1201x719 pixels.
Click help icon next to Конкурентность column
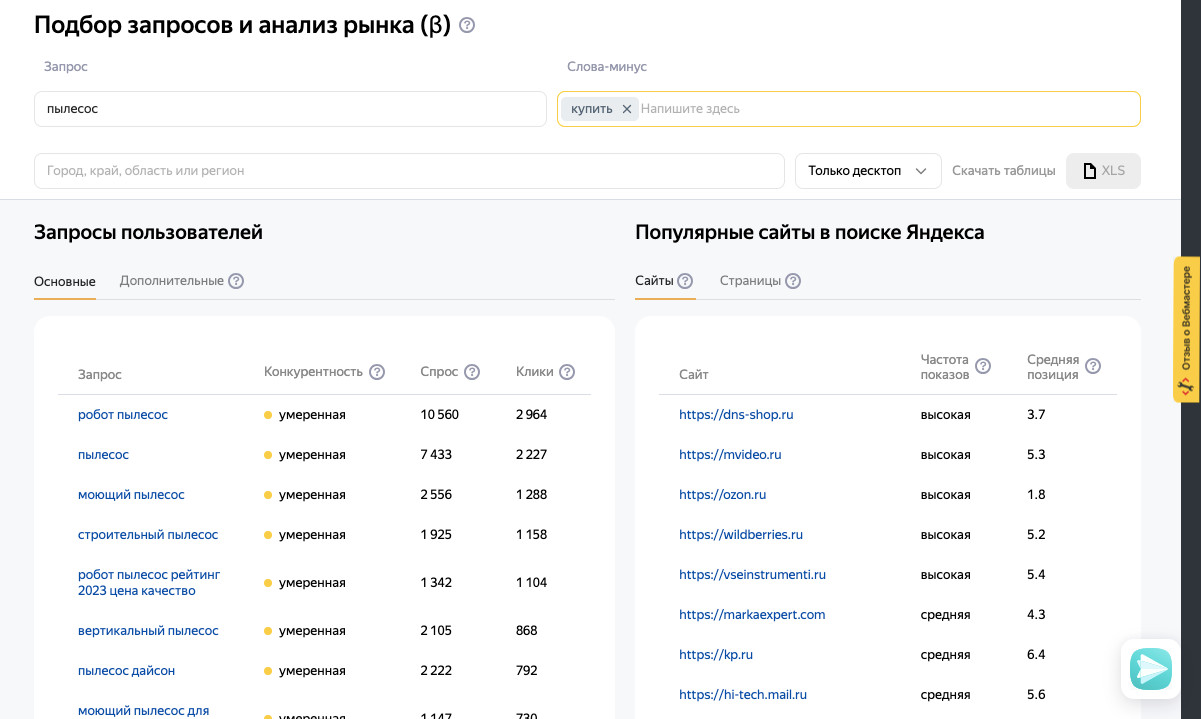pos(377,372)
